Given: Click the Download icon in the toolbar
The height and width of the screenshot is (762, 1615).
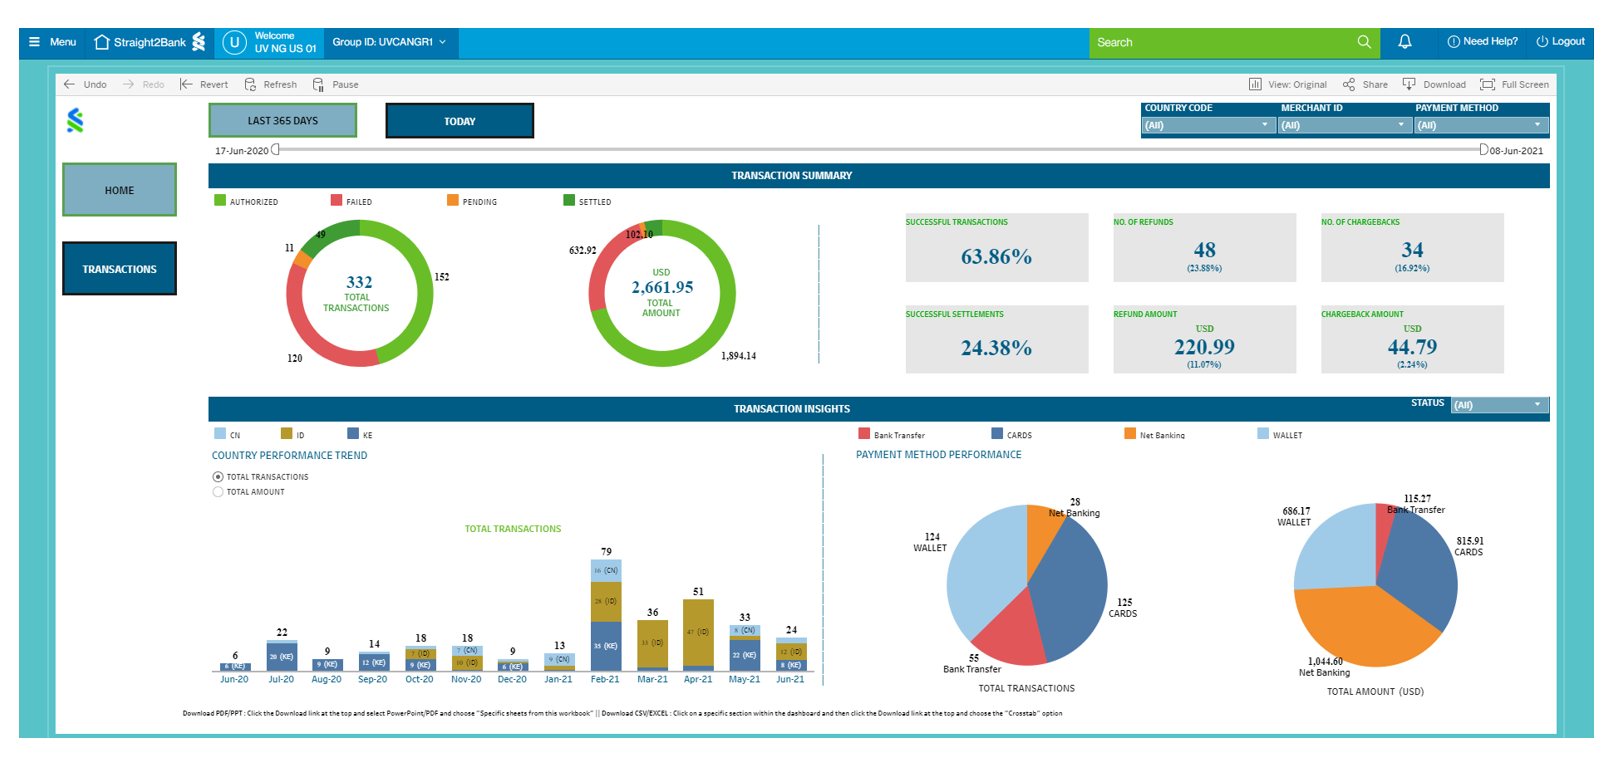Looking at the screenshot, I should pos(1409,85).
